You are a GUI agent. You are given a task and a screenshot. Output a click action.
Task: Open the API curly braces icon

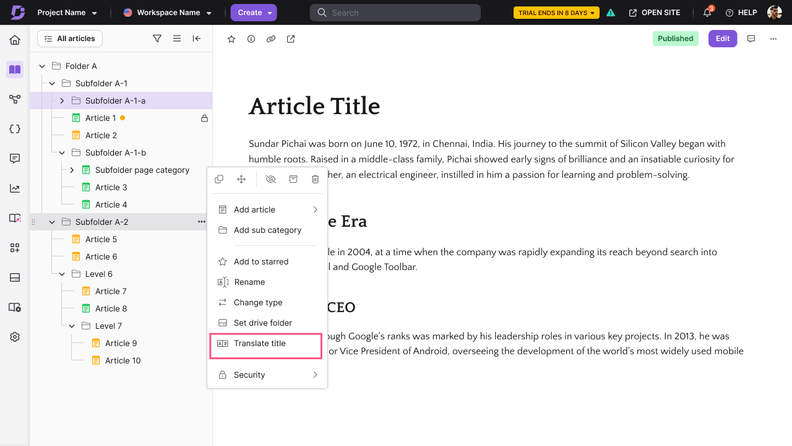point(15,129)
